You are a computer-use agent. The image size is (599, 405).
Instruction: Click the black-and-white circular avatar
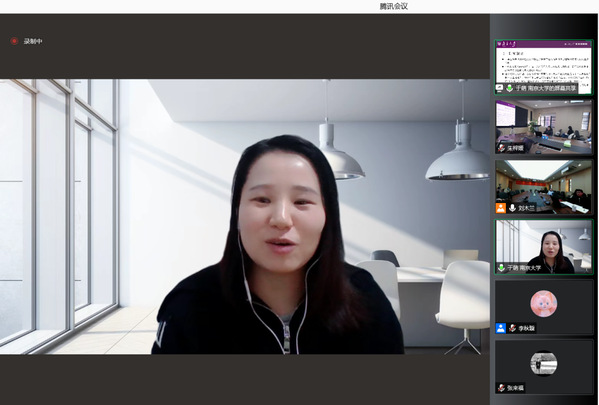tap(544, 363)
